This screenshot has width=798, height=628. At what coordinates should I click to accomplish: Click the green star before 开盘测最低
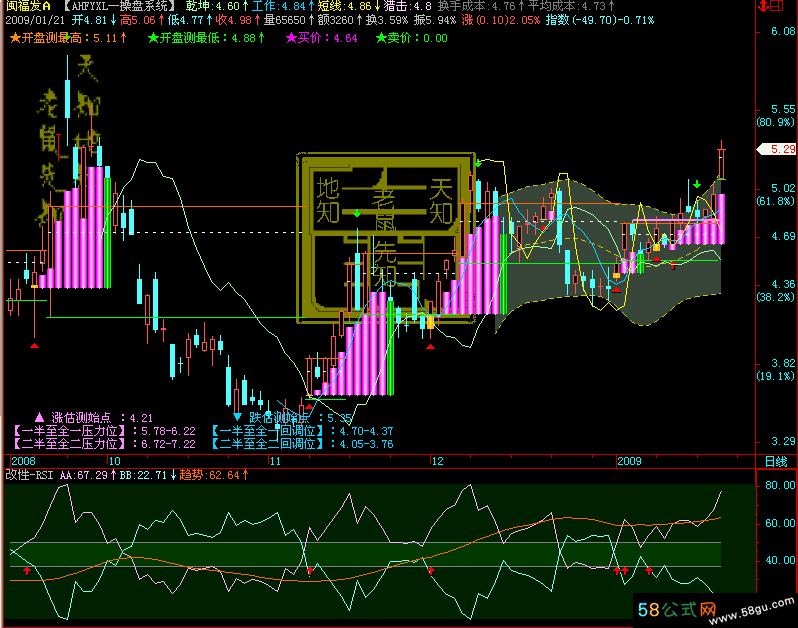click(152, 38)
